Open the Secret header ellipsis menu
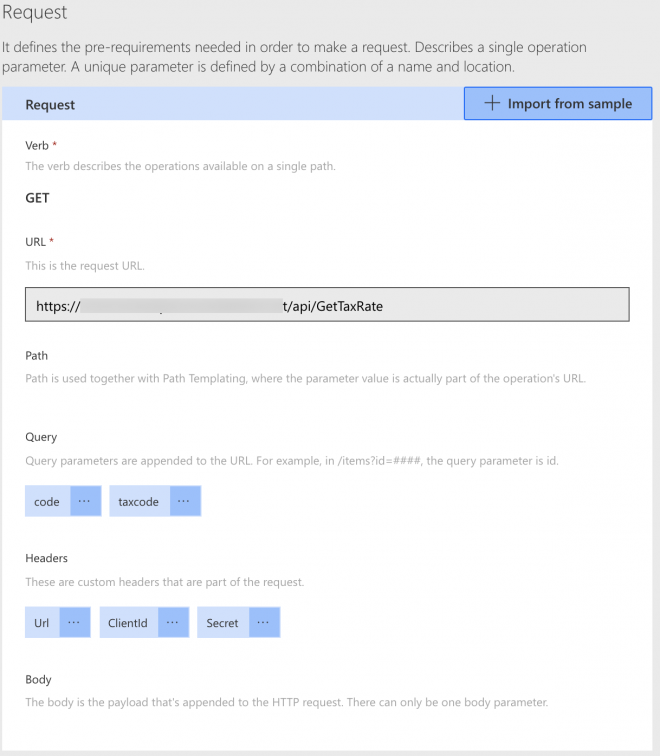The width and height of the screenshot is (660, 756). point(263,622)
